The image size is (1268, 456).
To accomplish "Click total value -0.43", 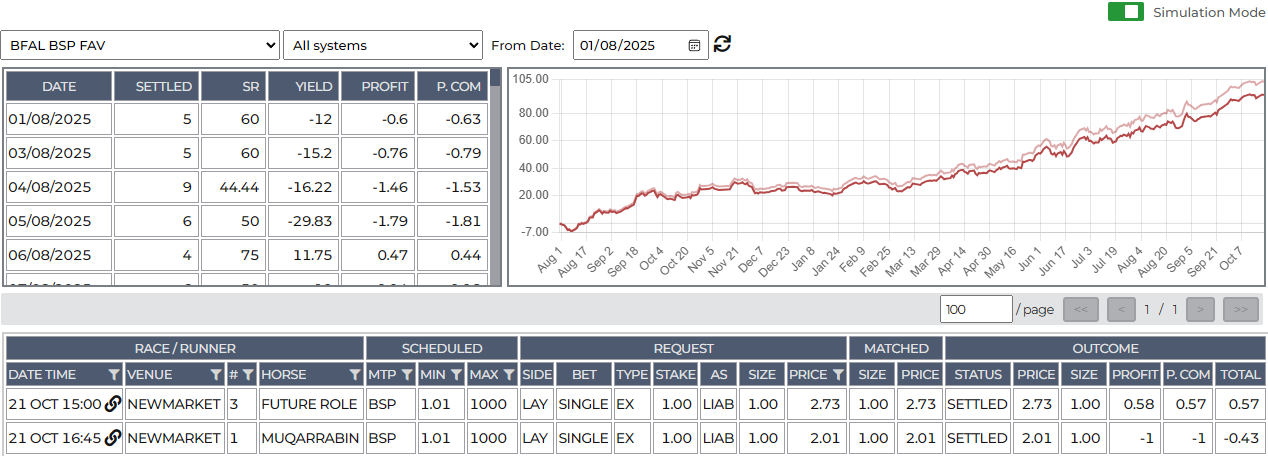I will [1239, 437].
